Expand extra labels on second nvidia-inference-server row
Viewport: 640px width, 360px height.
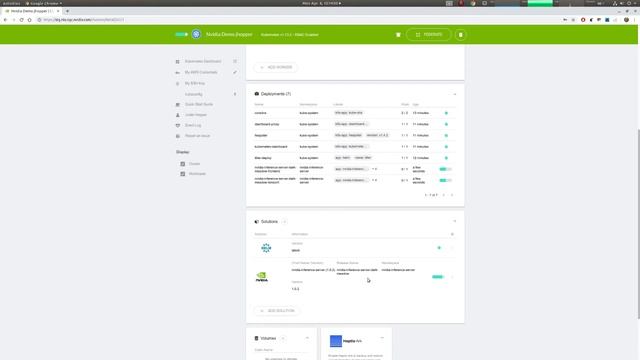[374, 180]
